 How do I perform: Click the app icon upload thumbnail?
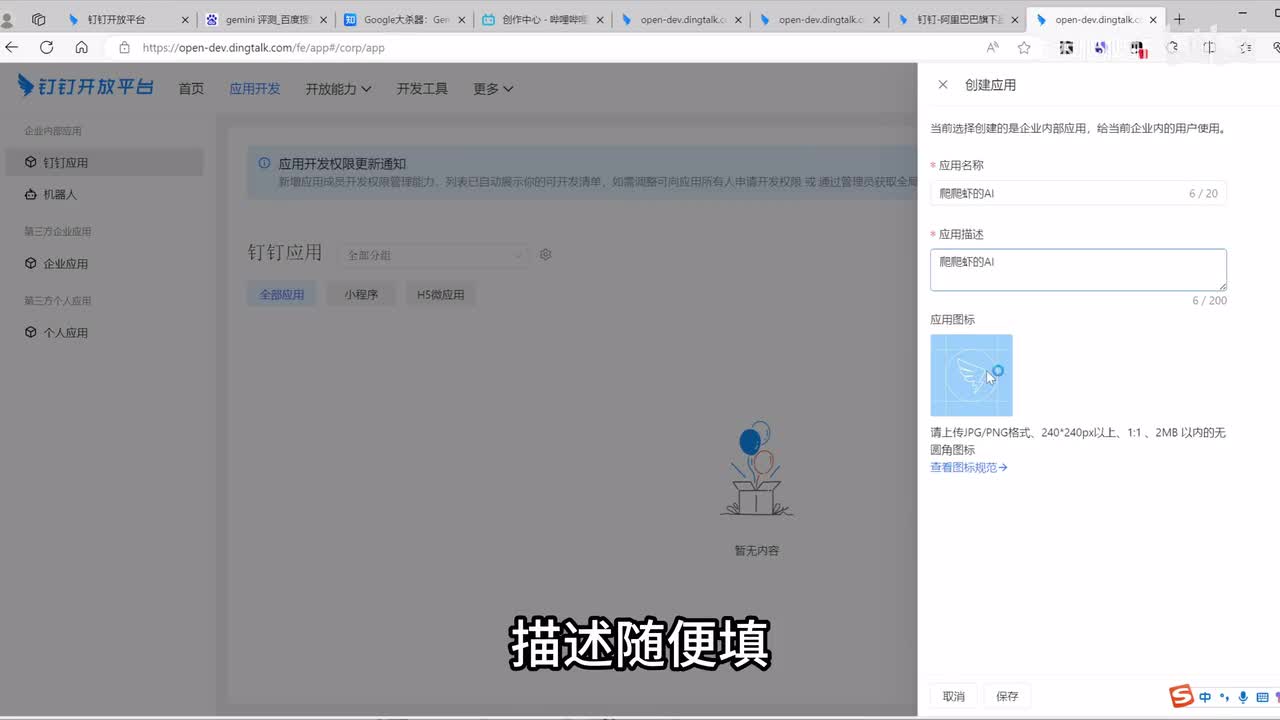[971, 375]
